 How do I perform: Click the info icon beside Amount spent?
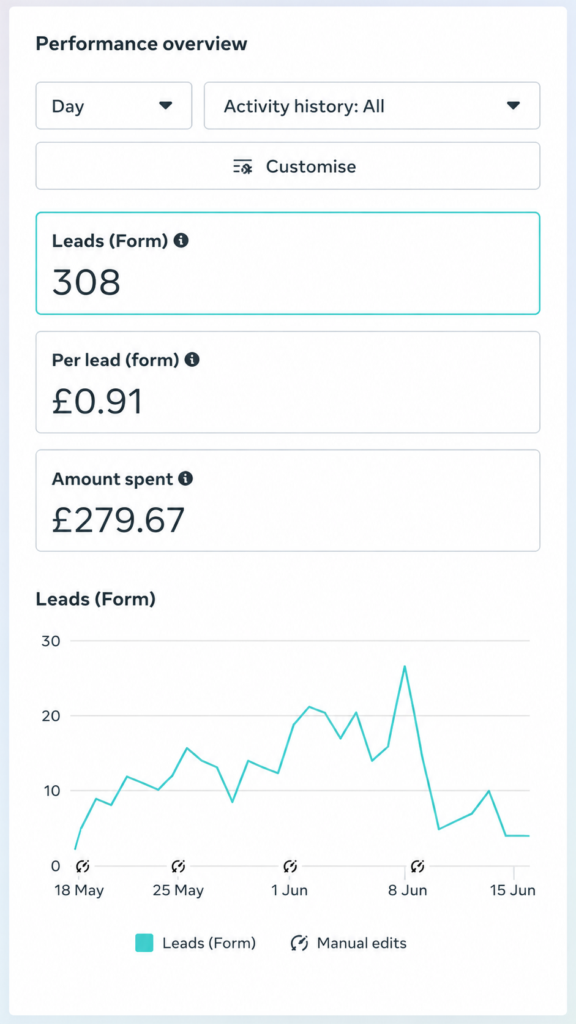coord(185,479)
